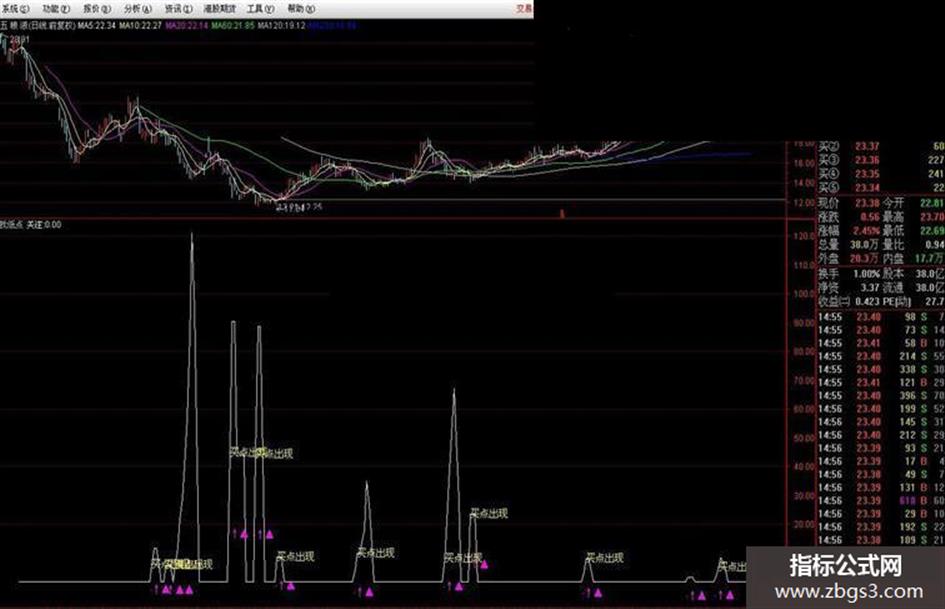Screen dimensions: 945x609
Task: Click the 最低 value 22.69
Action: pos(932,230)
